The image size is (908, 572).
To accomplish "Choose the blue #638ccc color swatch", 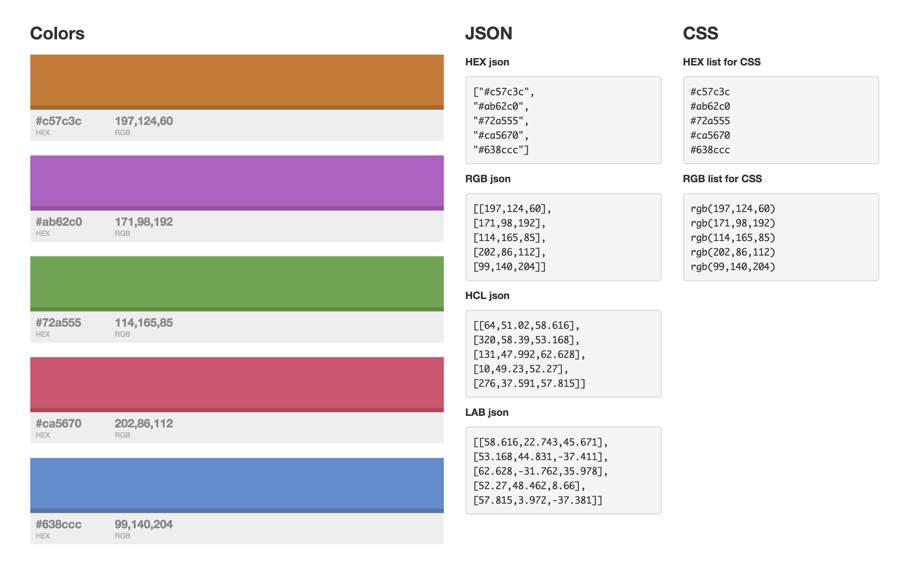I will click(236, 485).
